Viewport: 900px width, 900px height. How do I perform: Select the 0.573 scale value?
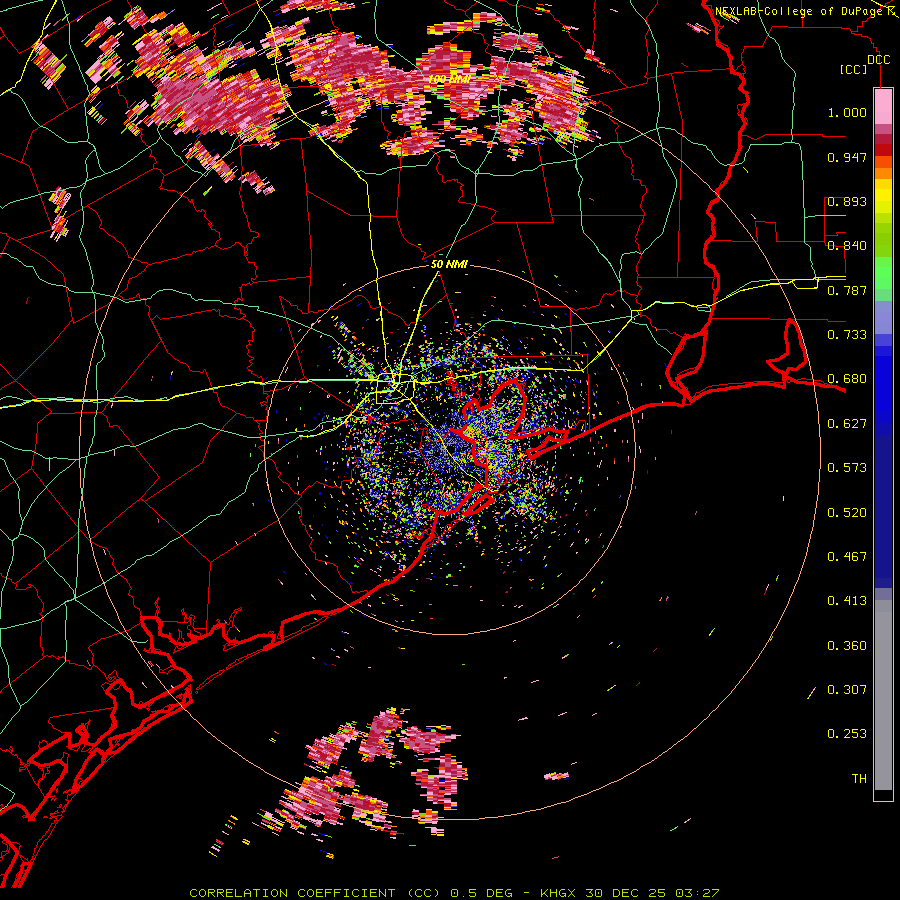tap(847, 468)
